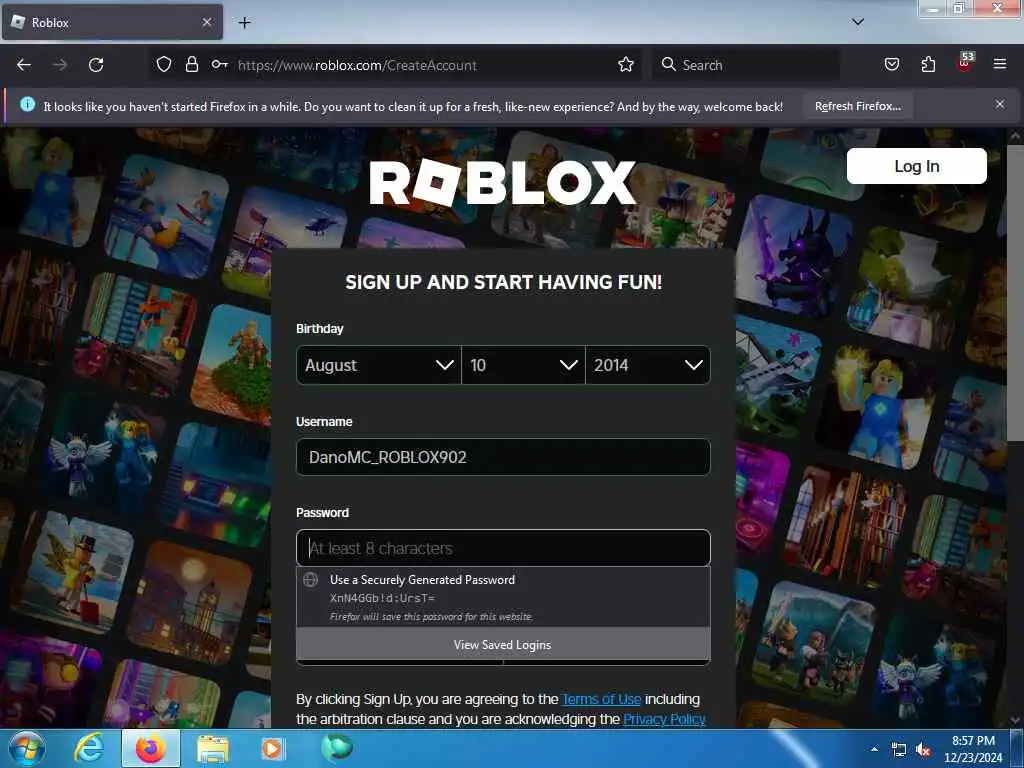Show hidden tray icons arrow
1024x768 pixels.
(874, 749)
